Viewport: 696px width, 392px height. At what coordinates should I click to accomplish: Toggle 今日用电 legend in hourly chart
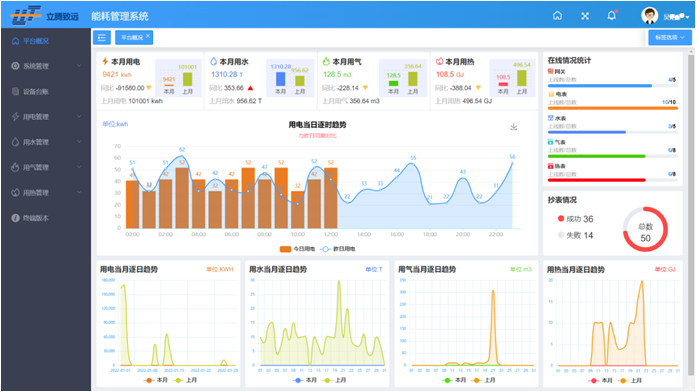(297, 249)
